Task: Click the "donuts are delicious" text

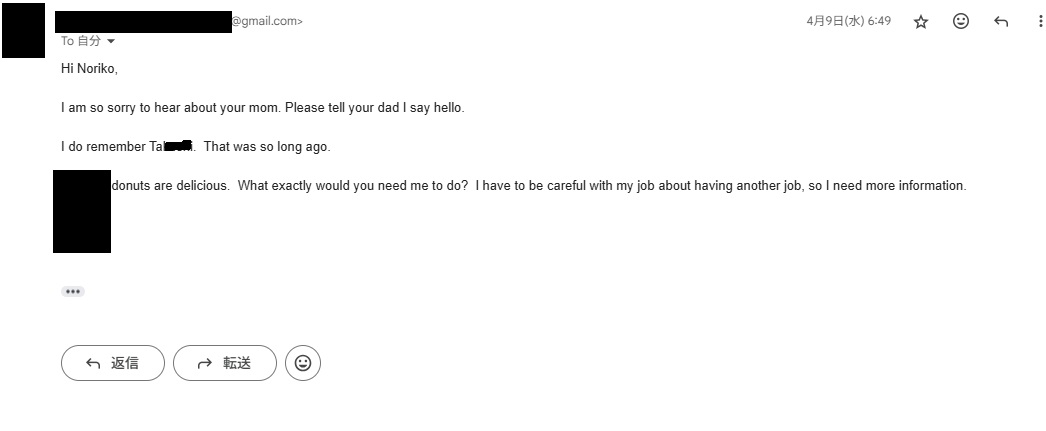Action: (x=170, y=186)
